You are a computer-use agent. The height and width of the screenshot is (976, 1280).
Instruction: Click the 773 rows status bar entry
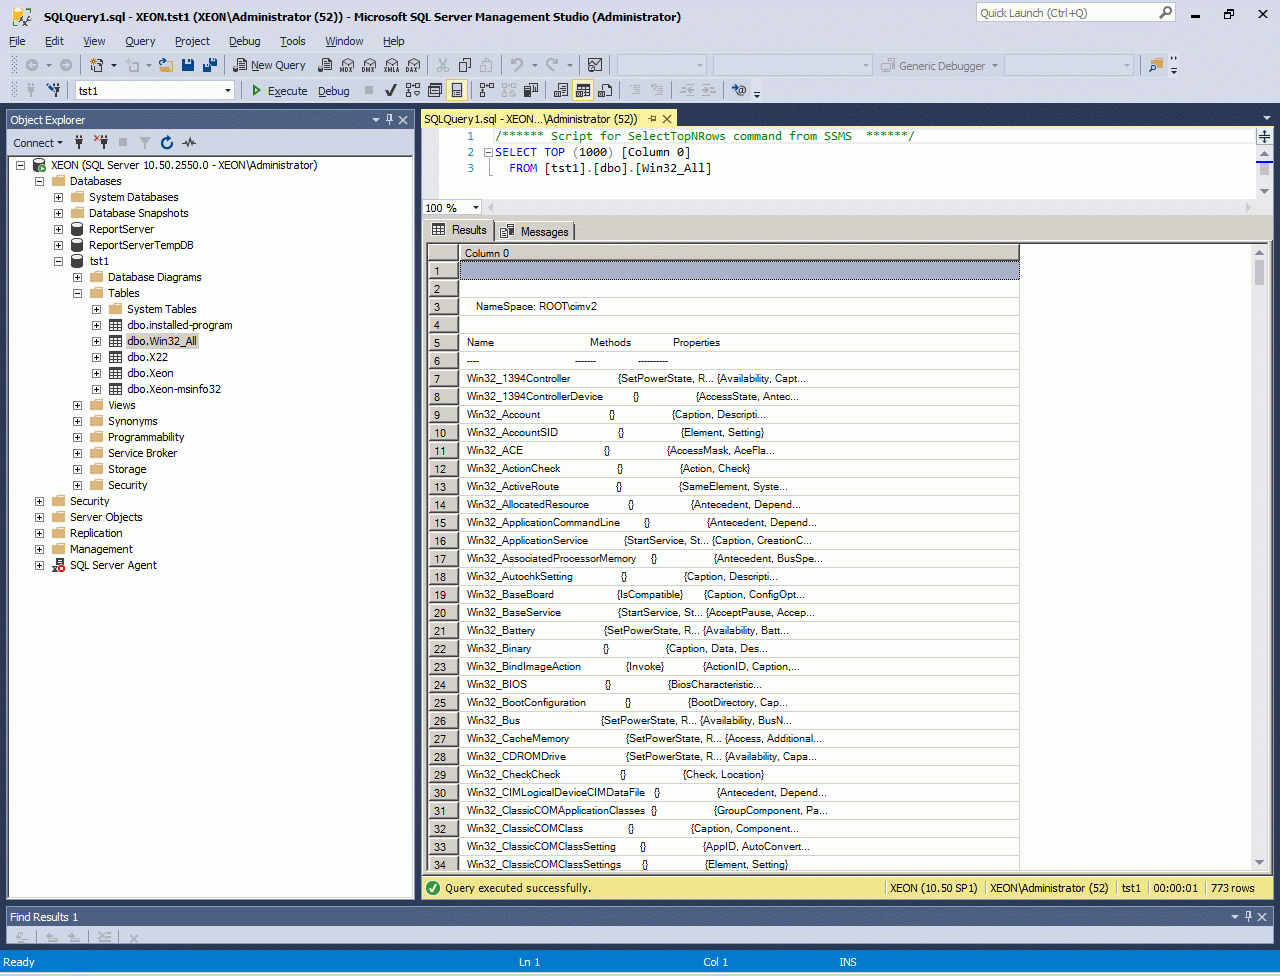click(1232, 888)
